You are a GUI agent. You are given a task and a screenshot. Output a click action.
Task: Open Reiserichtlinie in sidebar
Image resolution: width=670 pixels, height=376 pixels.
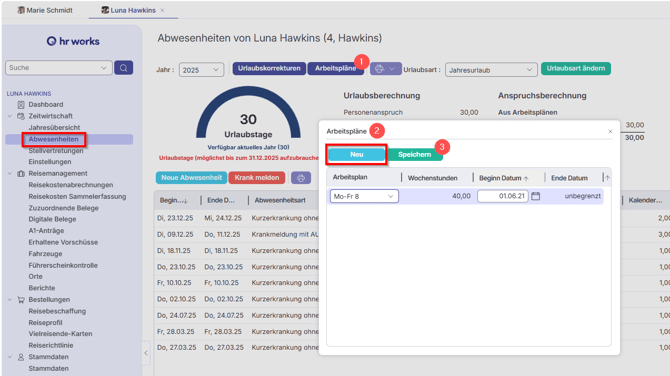pos(51,345)
